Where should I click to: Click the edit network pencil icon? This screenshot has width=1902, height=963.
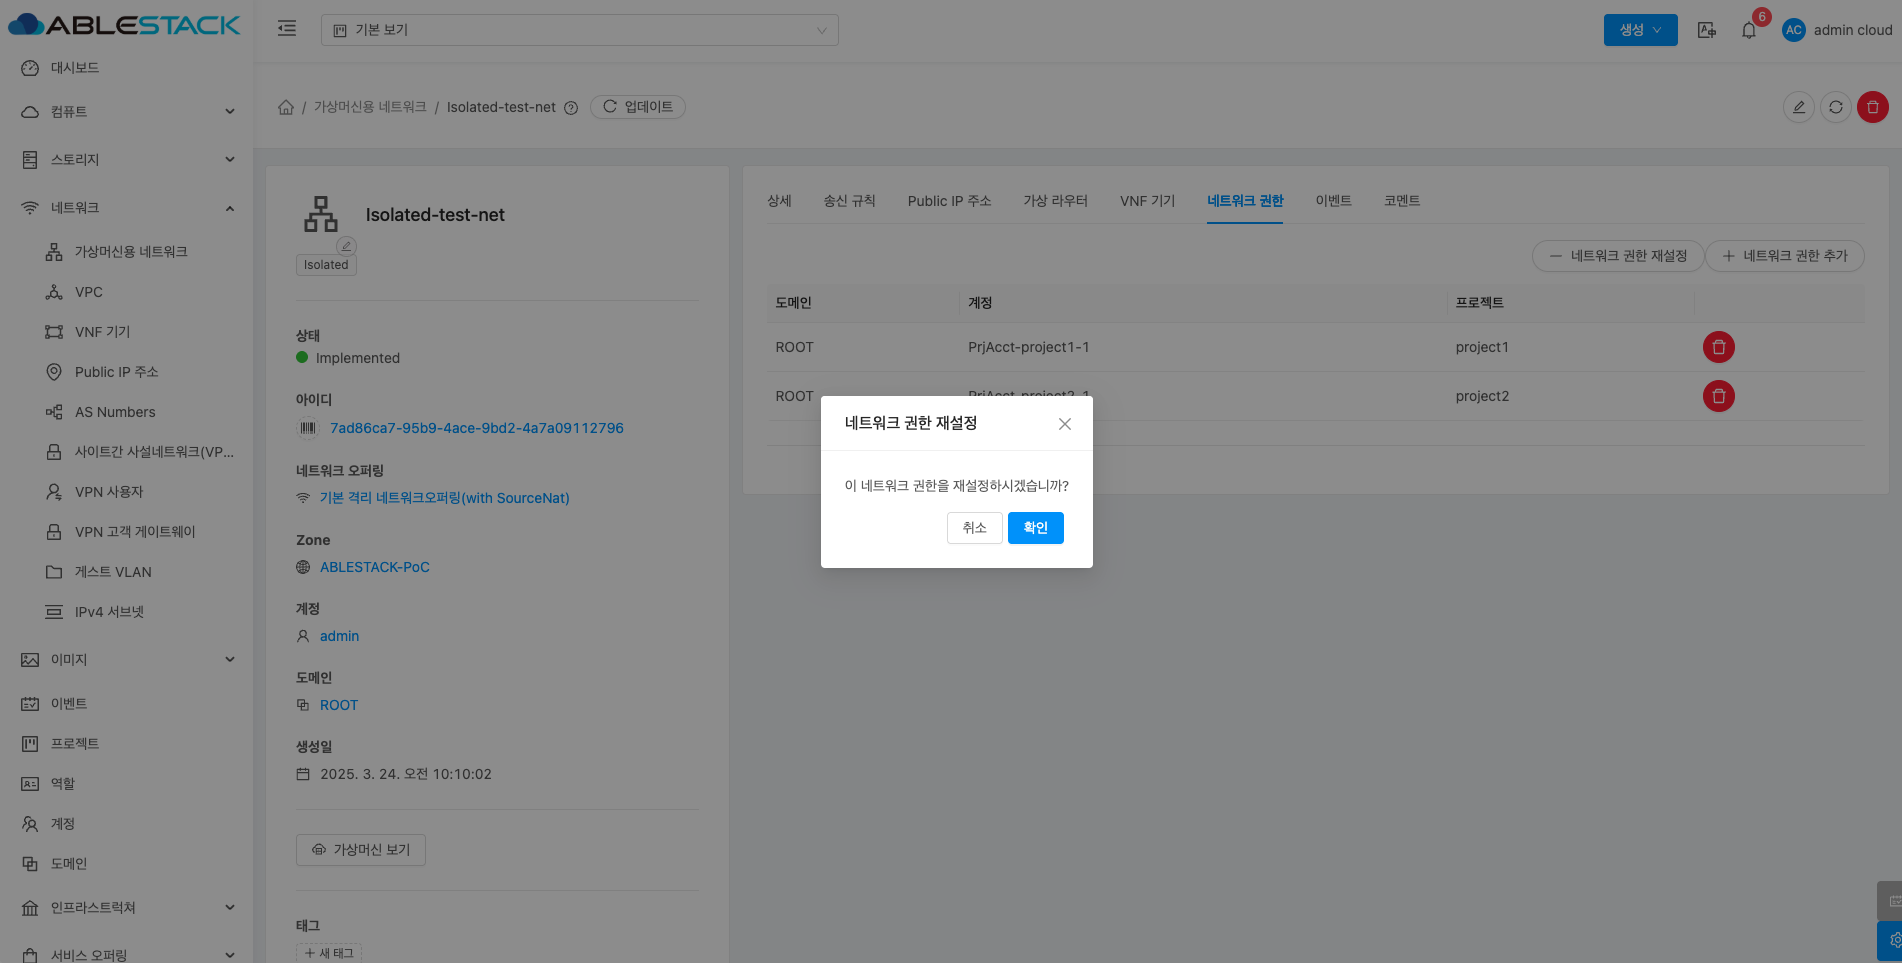point(1798,107)
